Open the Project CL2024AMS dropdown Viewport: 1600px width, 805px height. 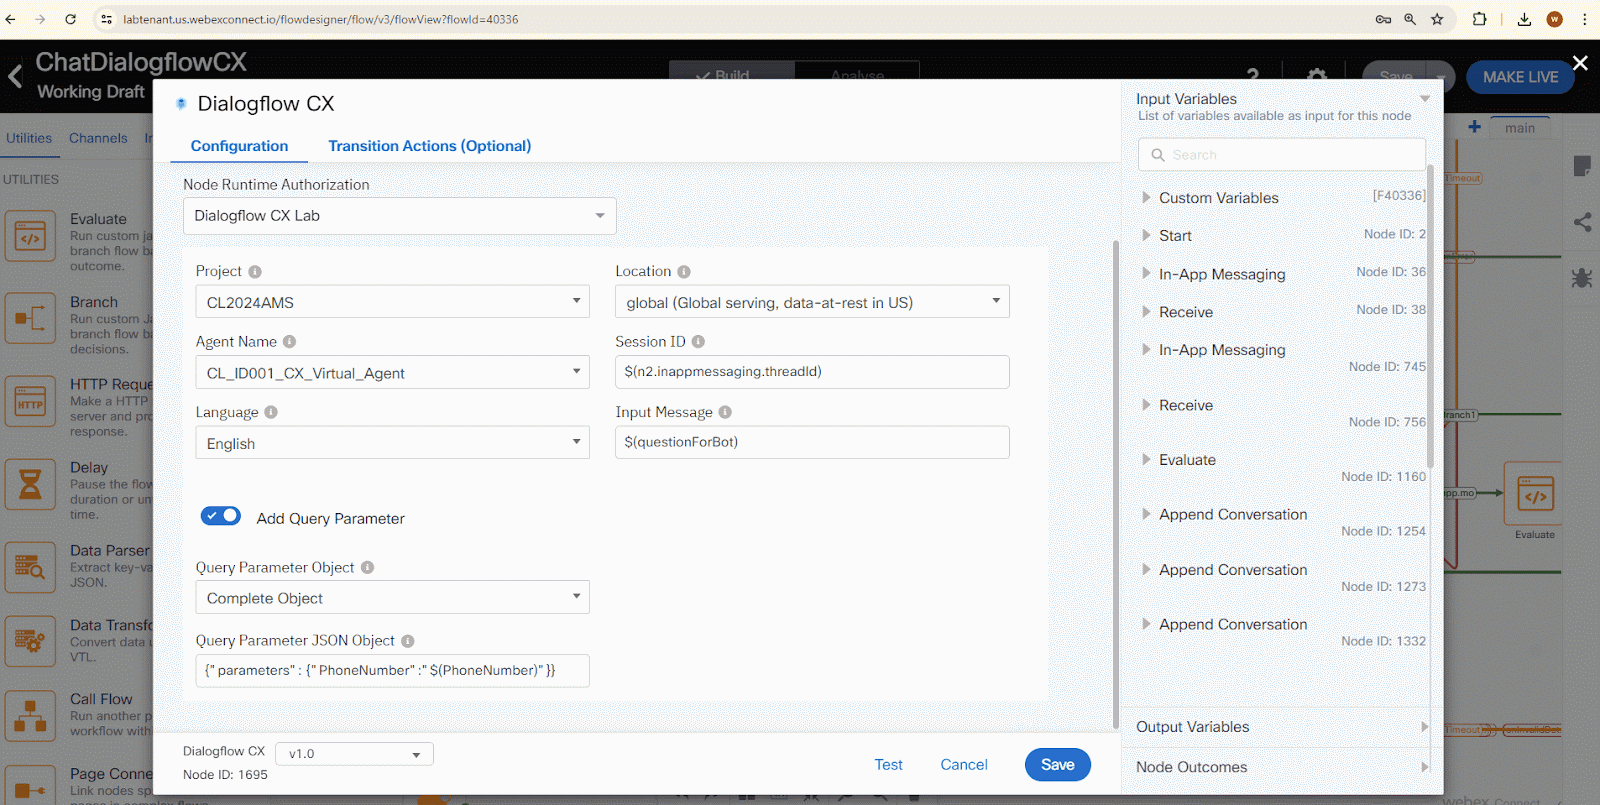(x=392, y=302)
